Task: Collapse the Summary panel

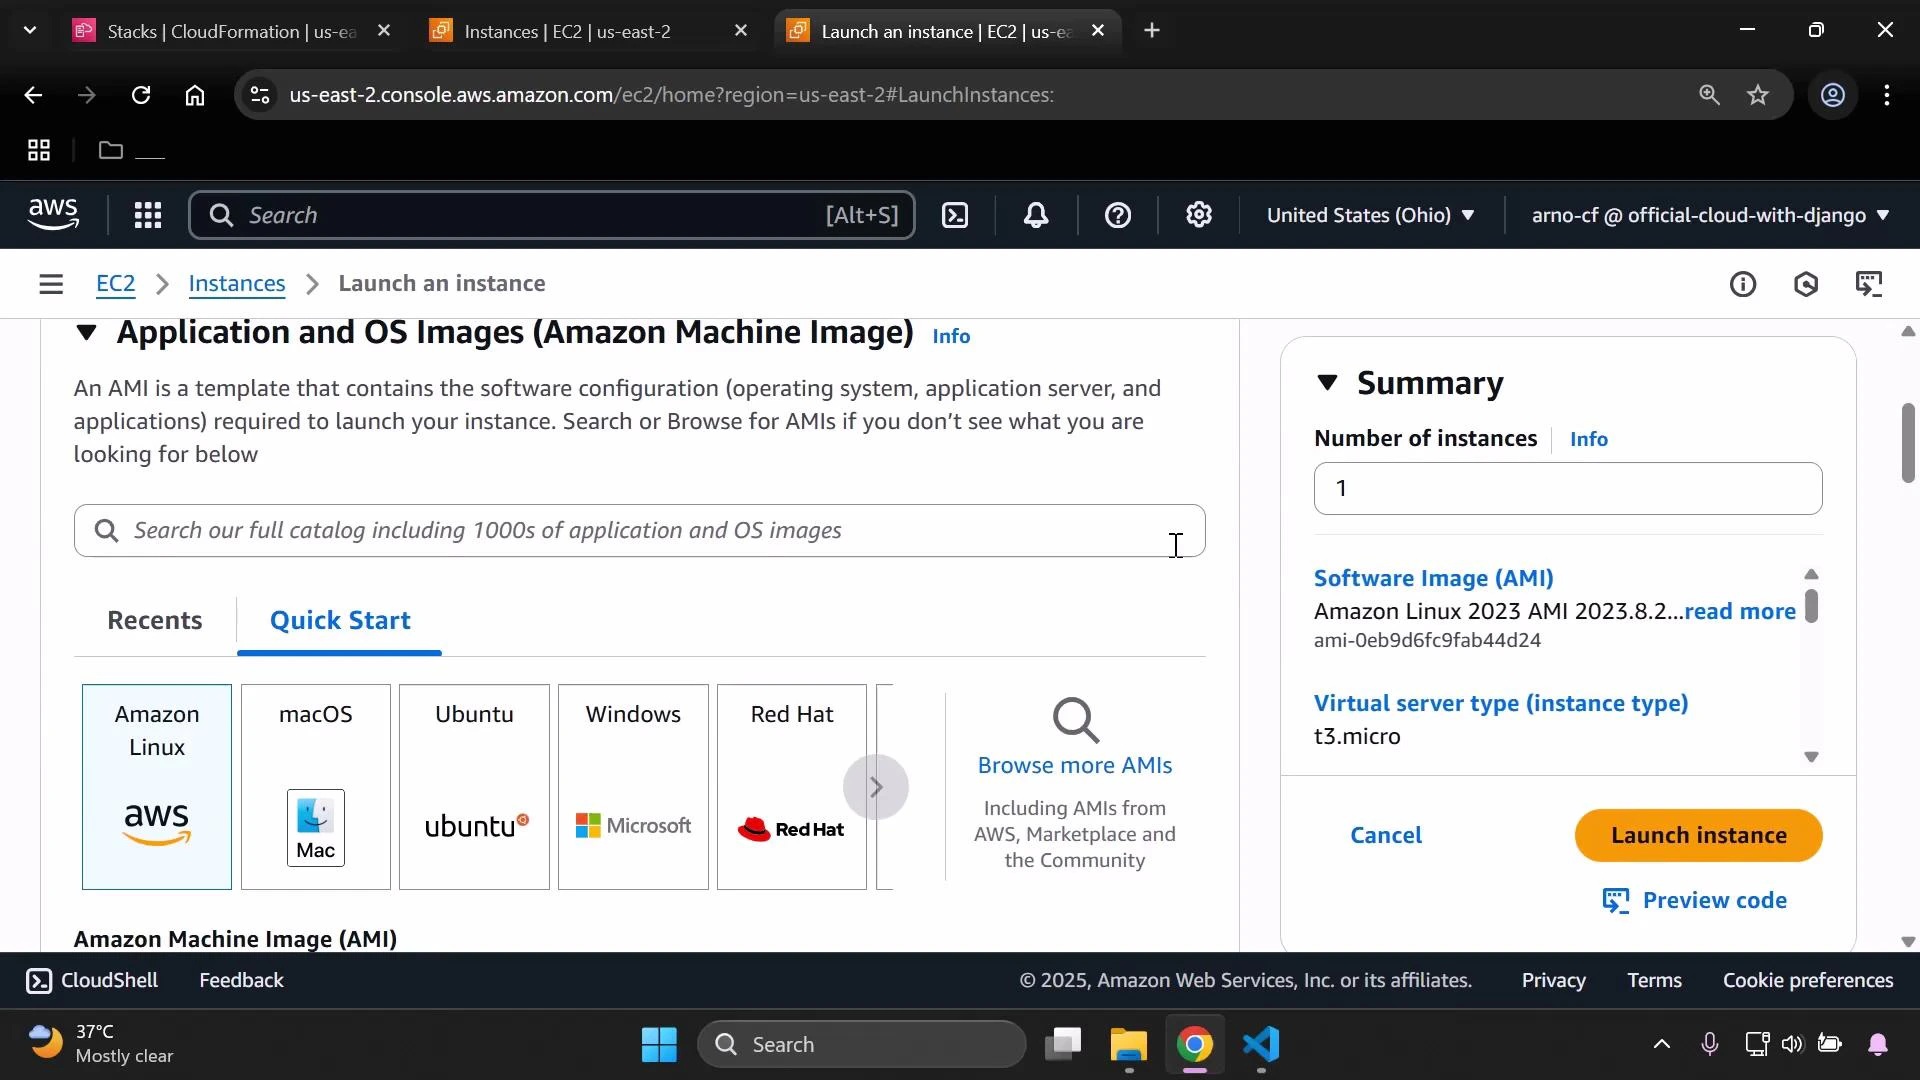Action: (x=1327, y=383)
